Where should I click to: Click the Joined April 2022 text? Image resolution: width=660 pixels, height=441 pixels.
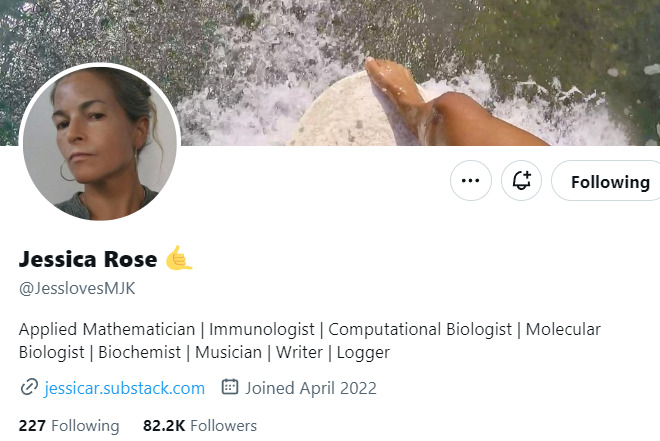(311, 387)
